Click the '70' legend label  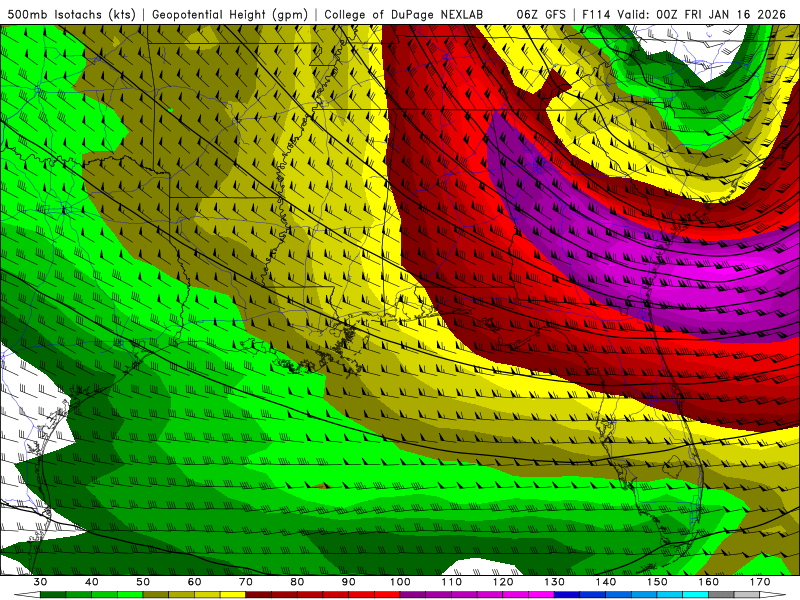[x=246, y=582]
